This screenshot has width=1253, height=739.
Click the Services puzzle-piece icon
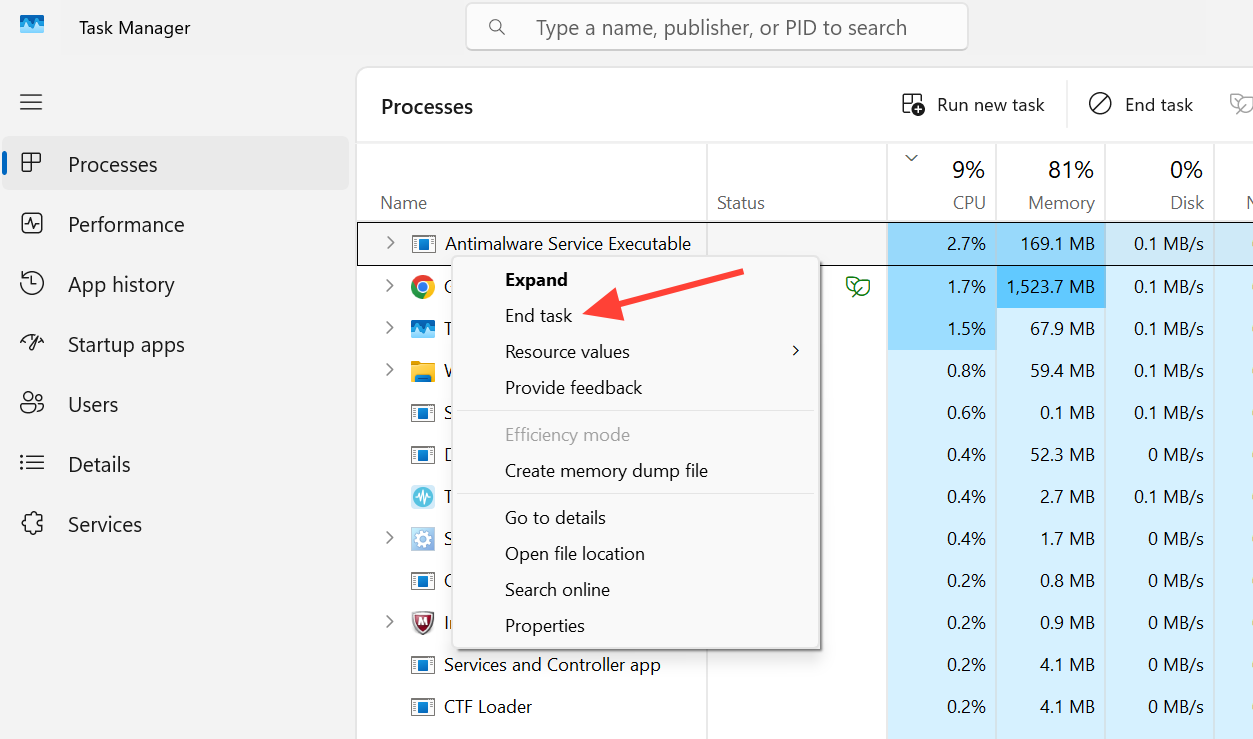tap(32, 524)
